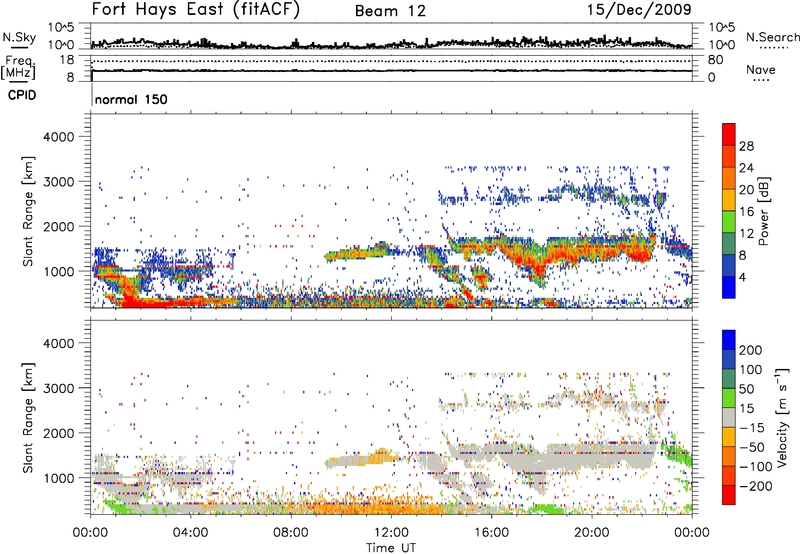Screen dimensions: 800x554
Task: Click the 'Beam 12' label
Action: (390, 11)
